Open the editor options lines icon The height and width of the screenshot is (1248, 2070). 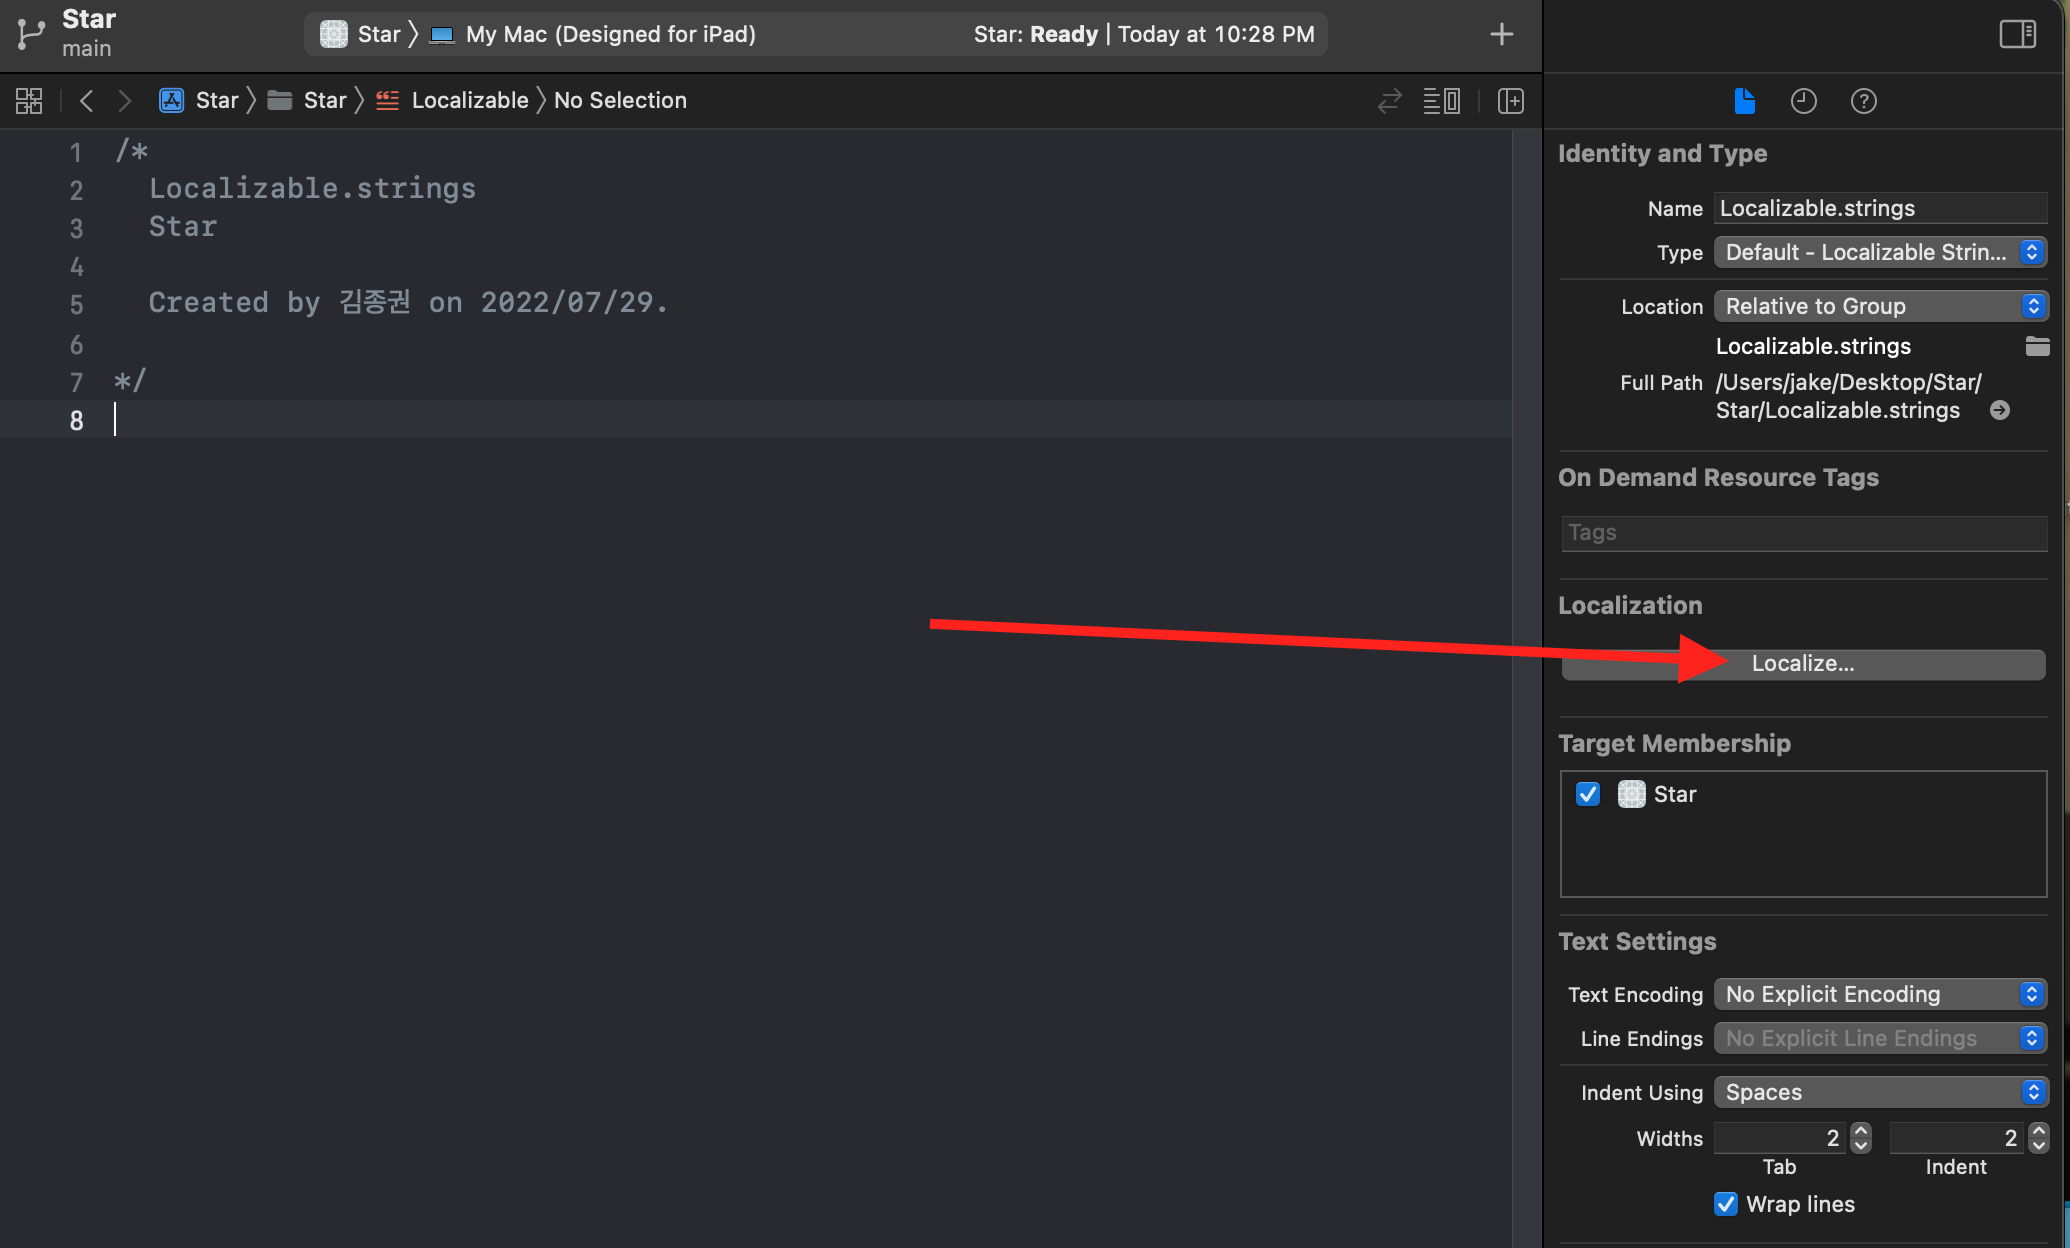(x=1441, y=100)
